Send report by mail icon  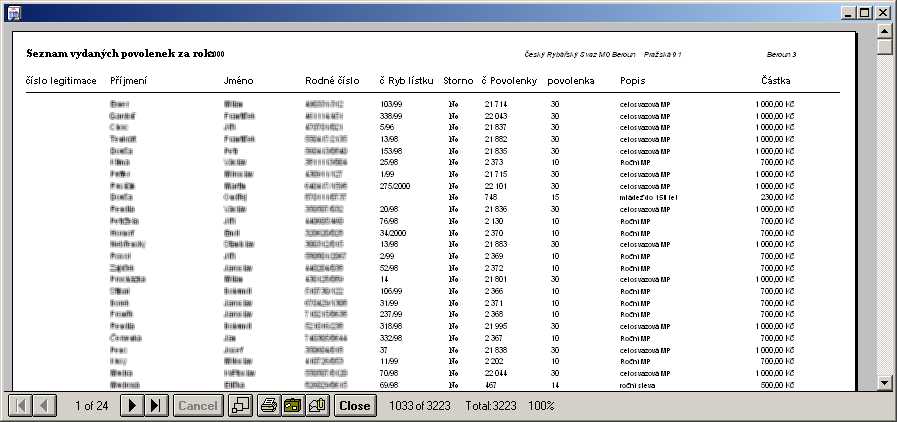[317, 405]
